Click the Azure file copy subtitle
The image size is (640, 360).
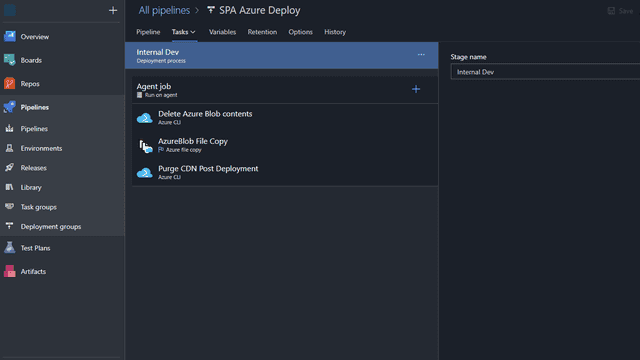pyautogui.click(x=183, y=150)
